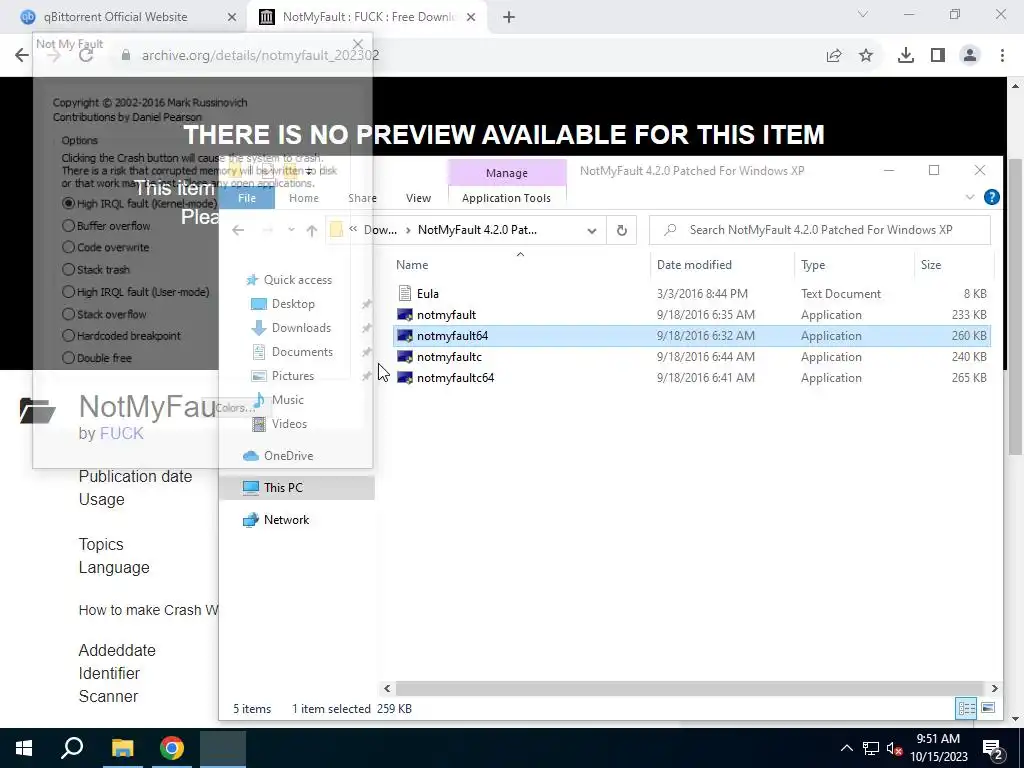Expand the address bar history dropdown
Image resolution: width=1024 pixels, height=768 pixels.
592,231
